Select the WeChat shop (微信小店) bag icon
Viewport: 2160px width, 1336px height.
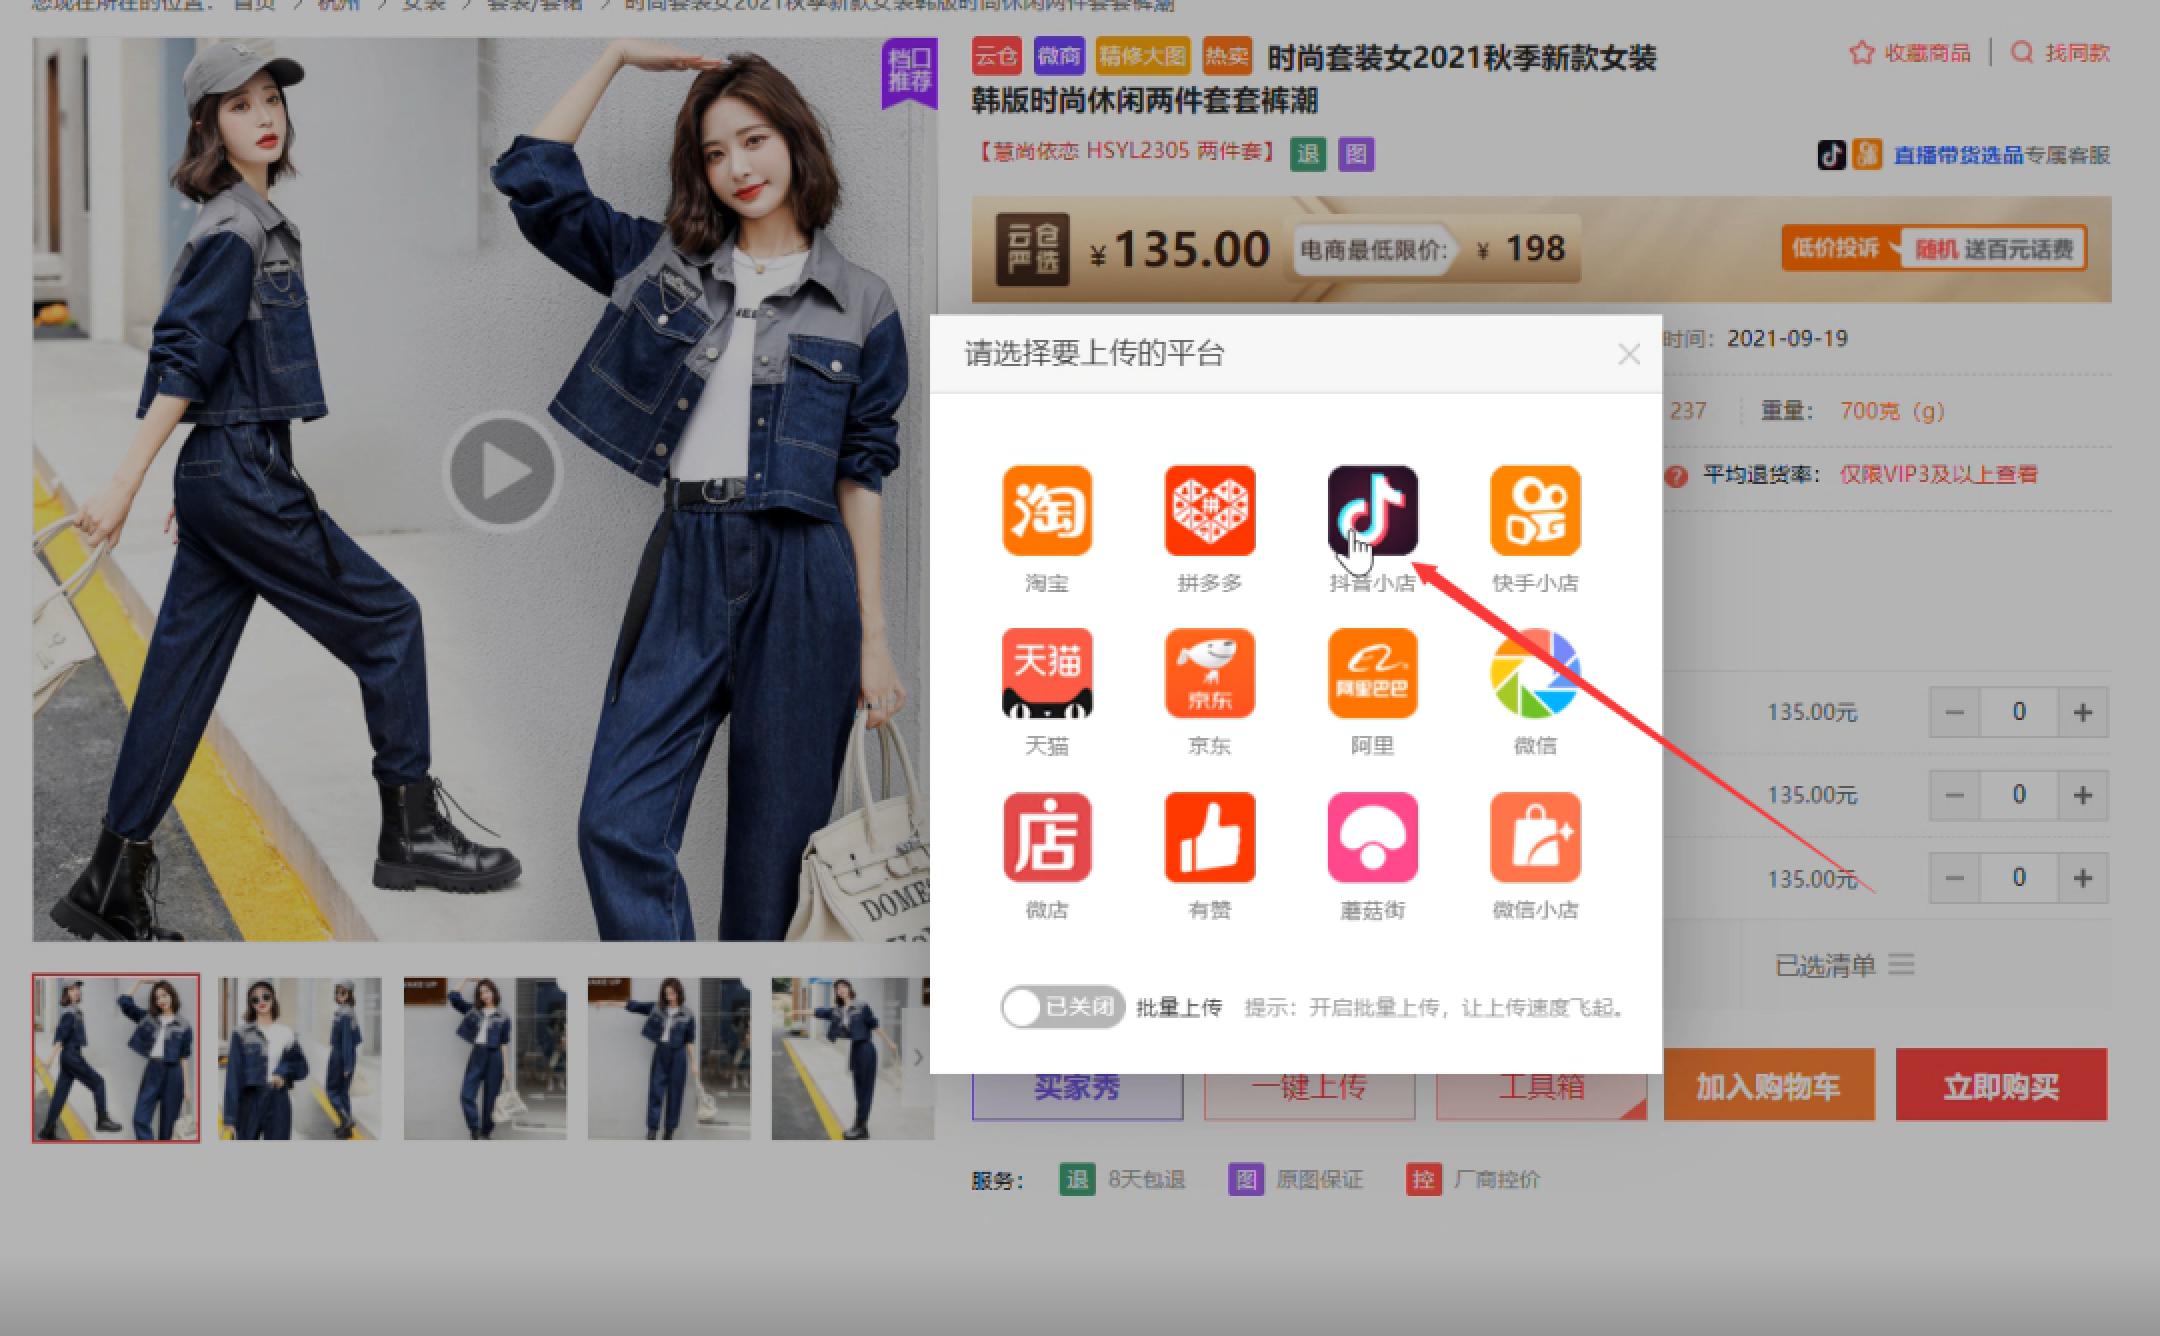(x=1535, y=837)
